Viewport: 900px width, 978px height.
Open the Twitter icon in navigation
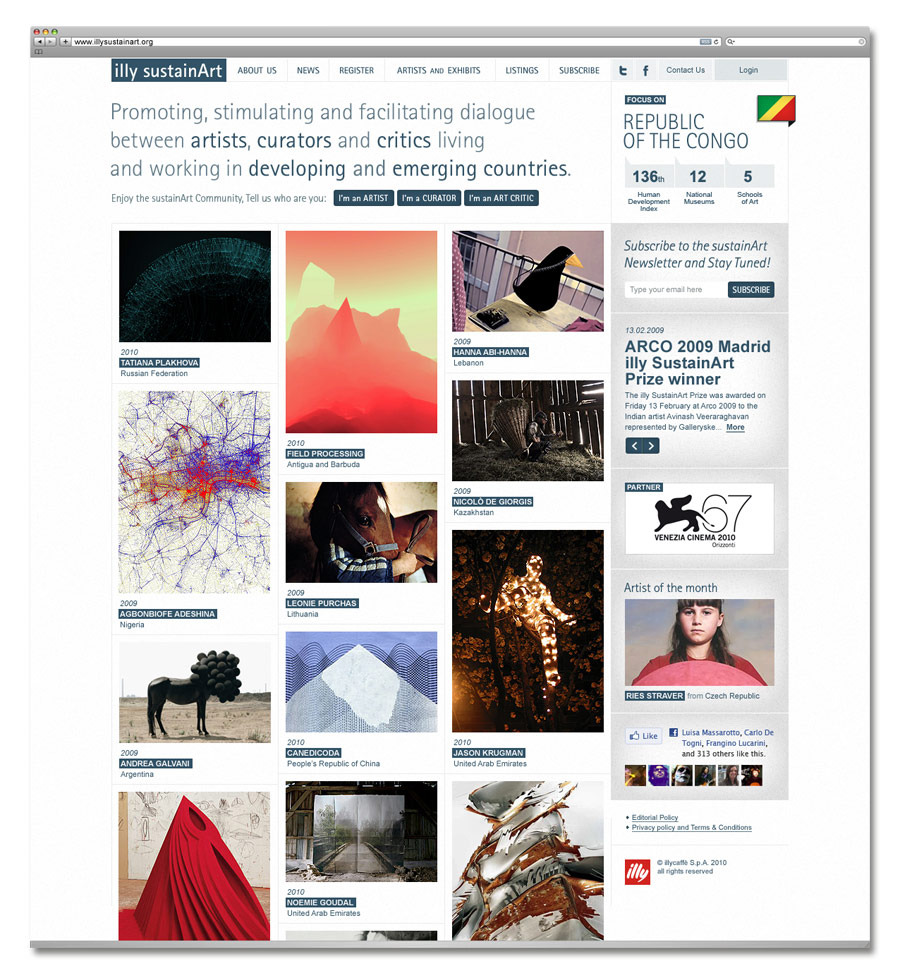622,70
